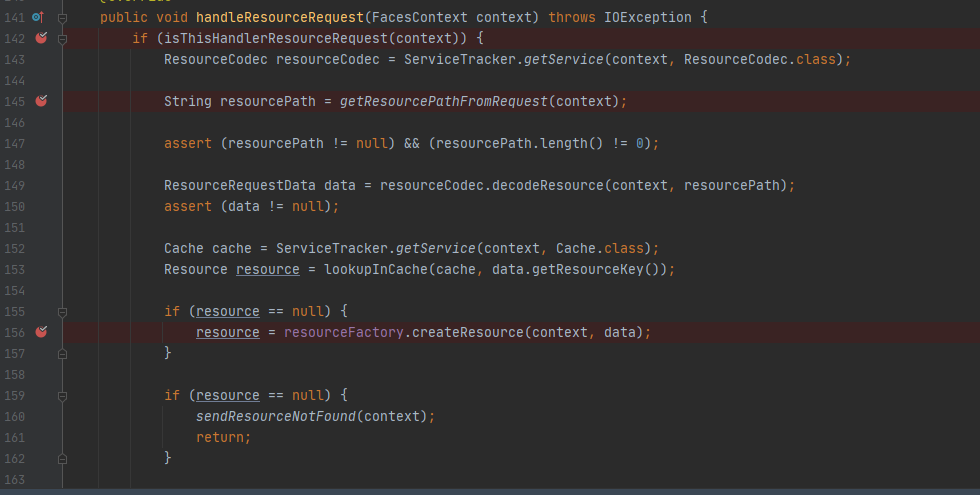Collapse the isThisHandlerResourceRequest if block fold marker
The image size is (980, 495).
(62, 38)
